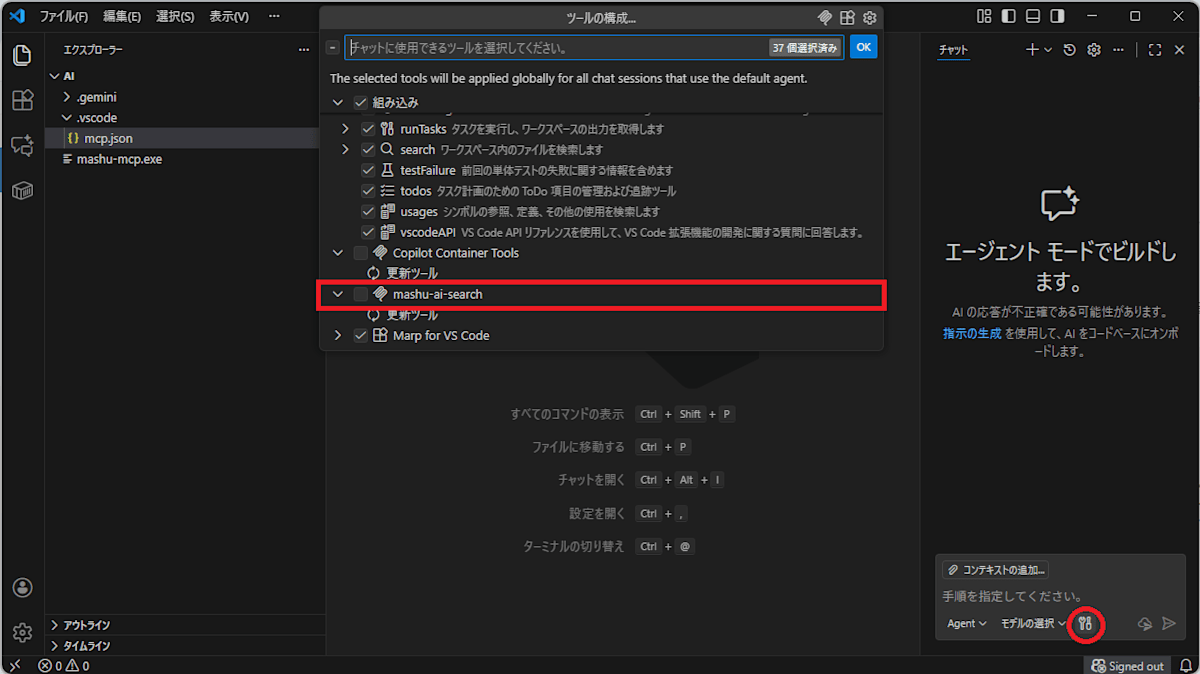Close the chat panel
The image size is (1200, 674).
pos(1179,50)
